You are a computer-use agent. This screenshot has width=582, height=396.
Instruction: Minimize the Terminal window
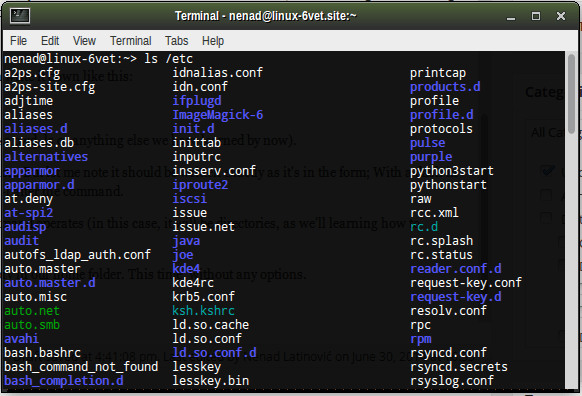click(511, 17)
